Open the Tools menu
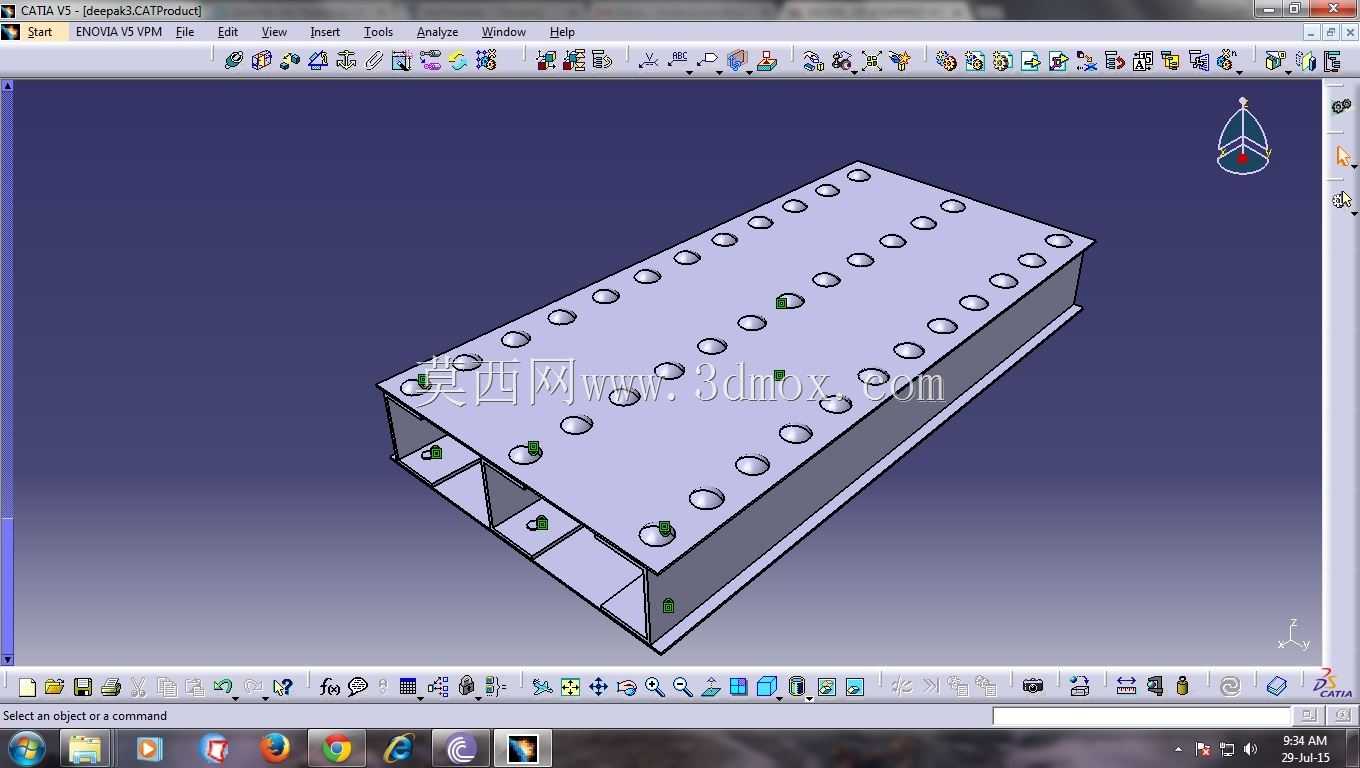1360x768 pixels. tap(378, 32)
